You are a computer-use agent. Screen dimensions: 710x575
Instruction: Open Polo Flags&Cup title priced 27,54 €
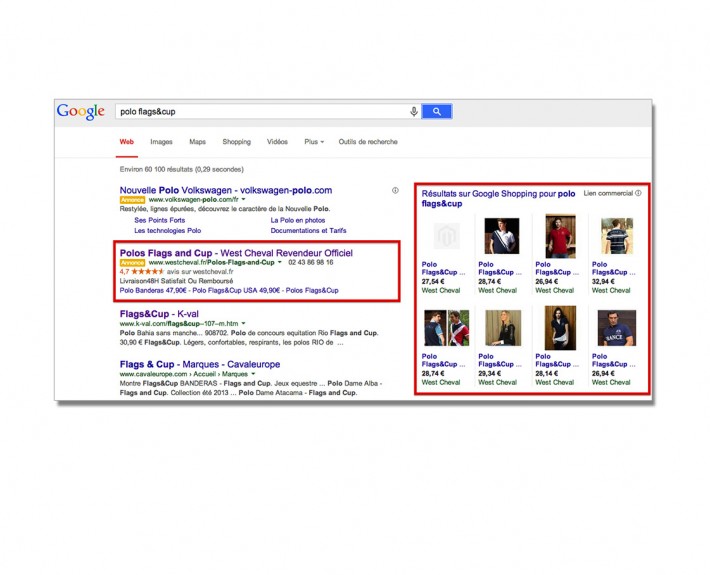[443, 268]
